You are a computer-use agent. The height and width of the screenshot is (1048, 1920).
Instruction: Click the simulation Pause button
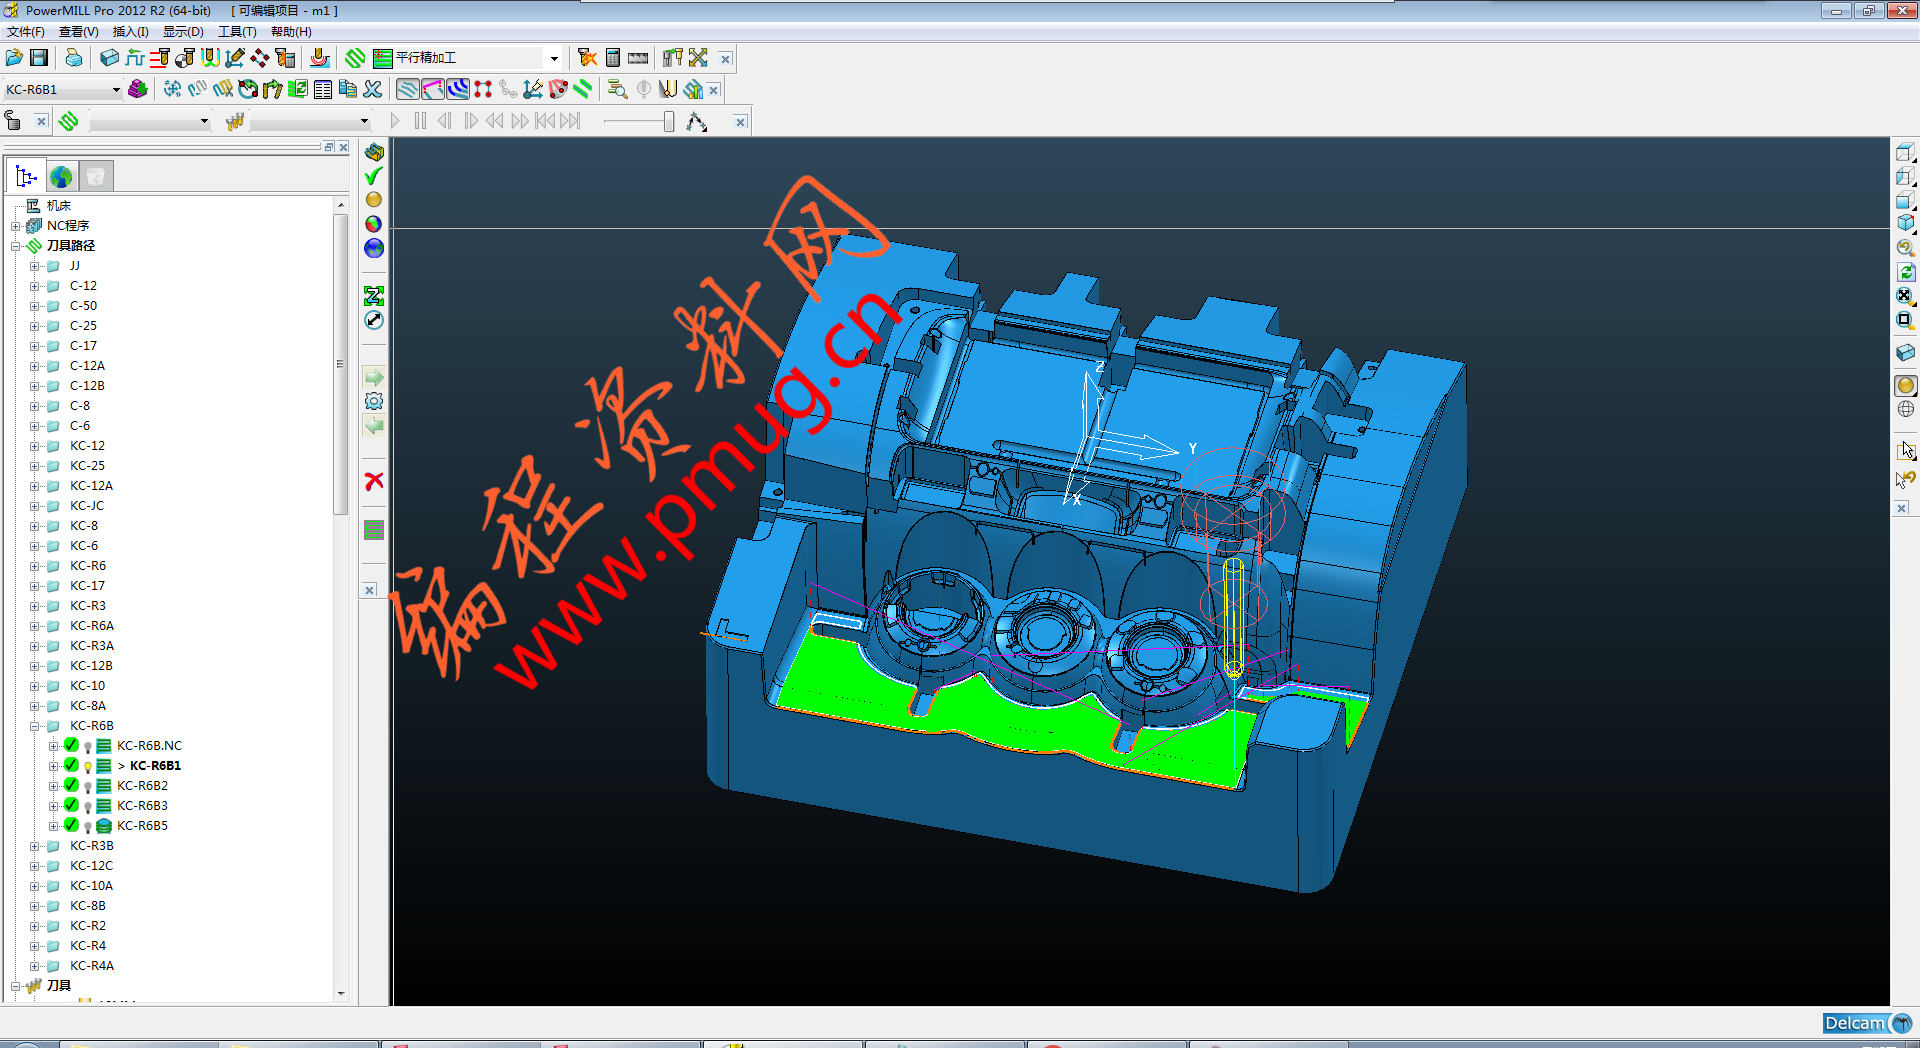point(420,121)
